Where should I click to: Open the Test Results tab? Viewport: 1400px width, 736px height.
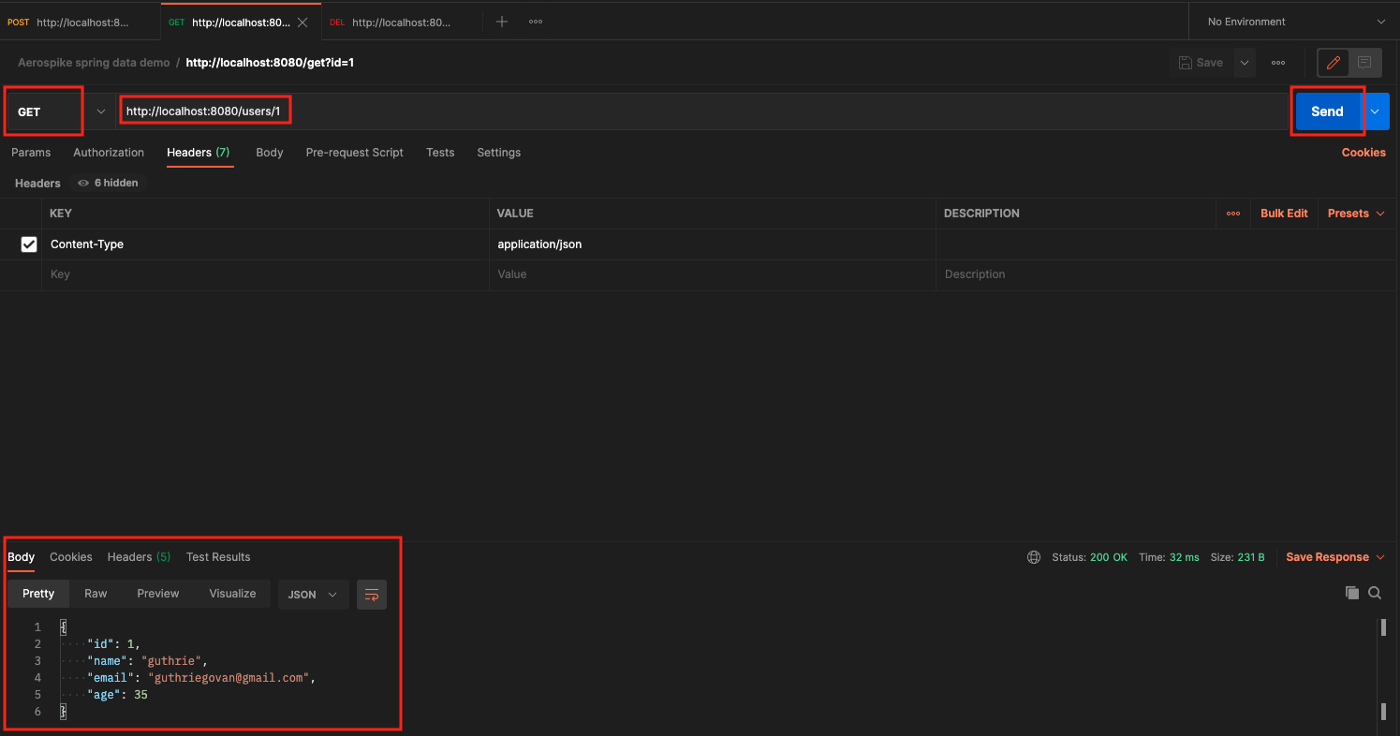(218, 557)
